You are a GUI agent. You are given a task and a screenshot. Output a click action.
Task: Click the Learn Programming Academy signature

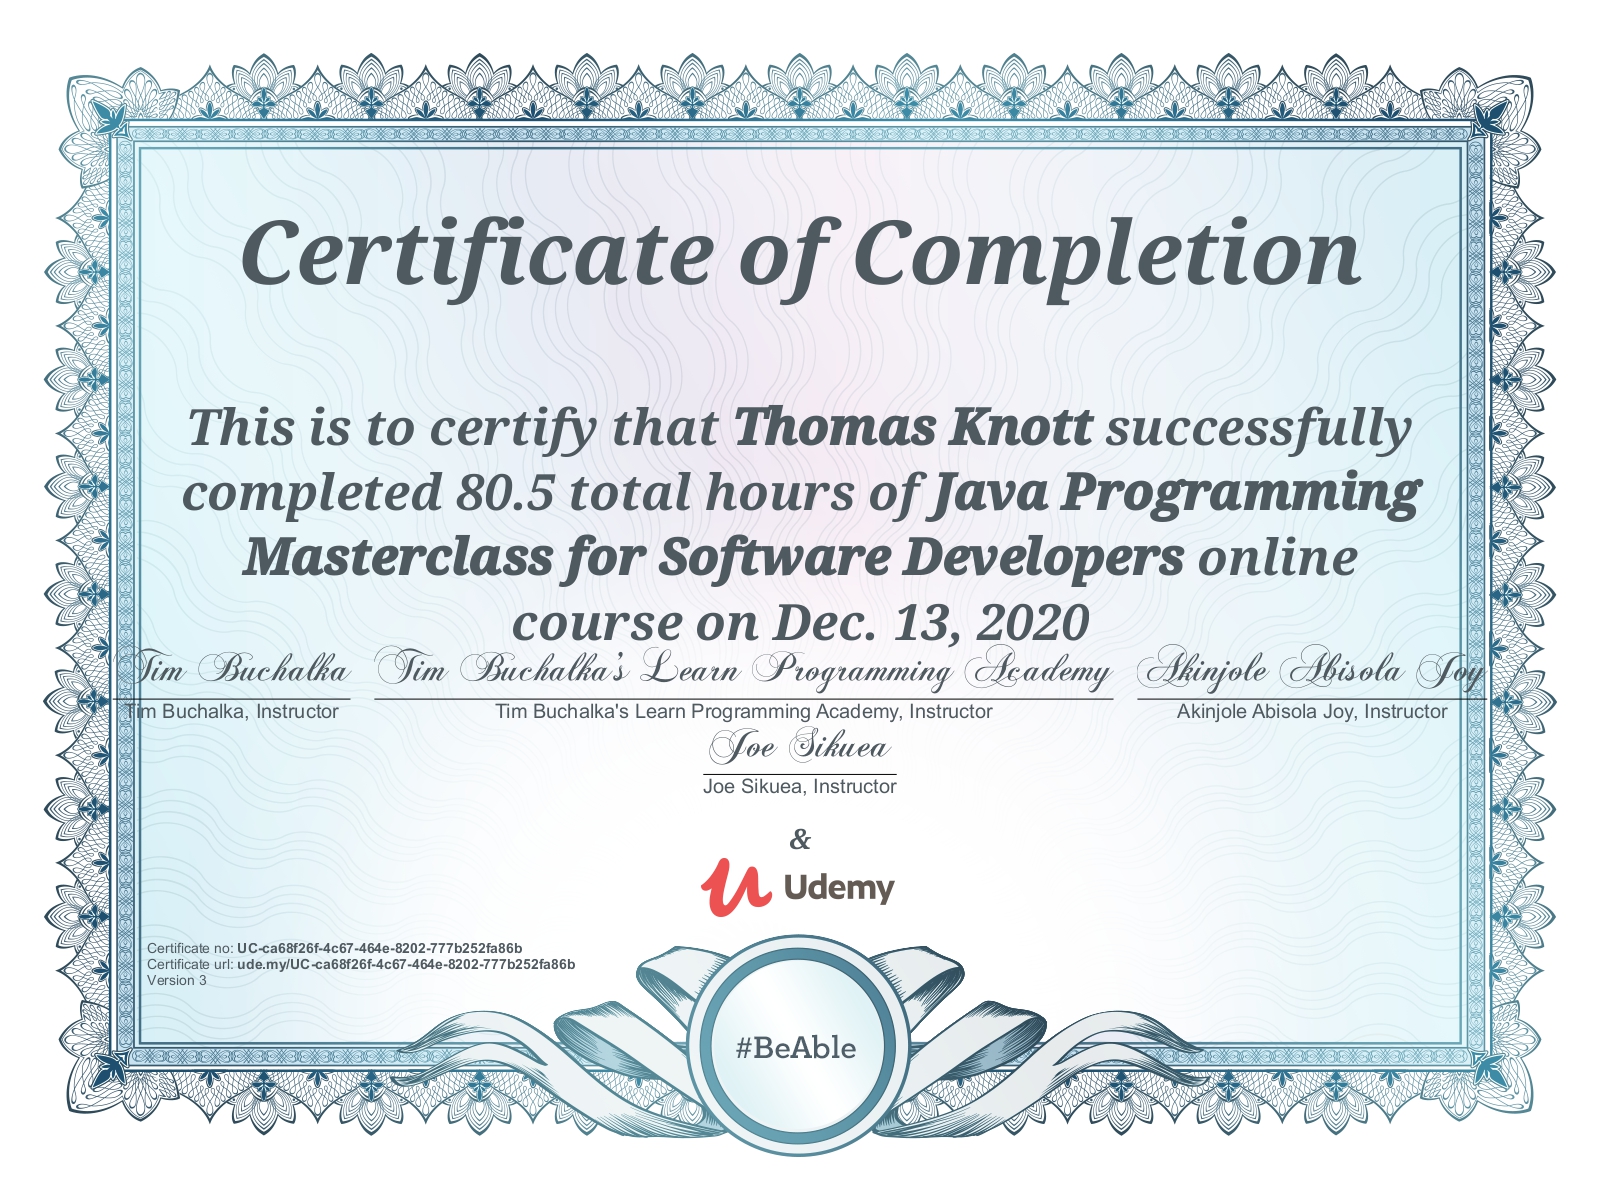pos(745,672)
